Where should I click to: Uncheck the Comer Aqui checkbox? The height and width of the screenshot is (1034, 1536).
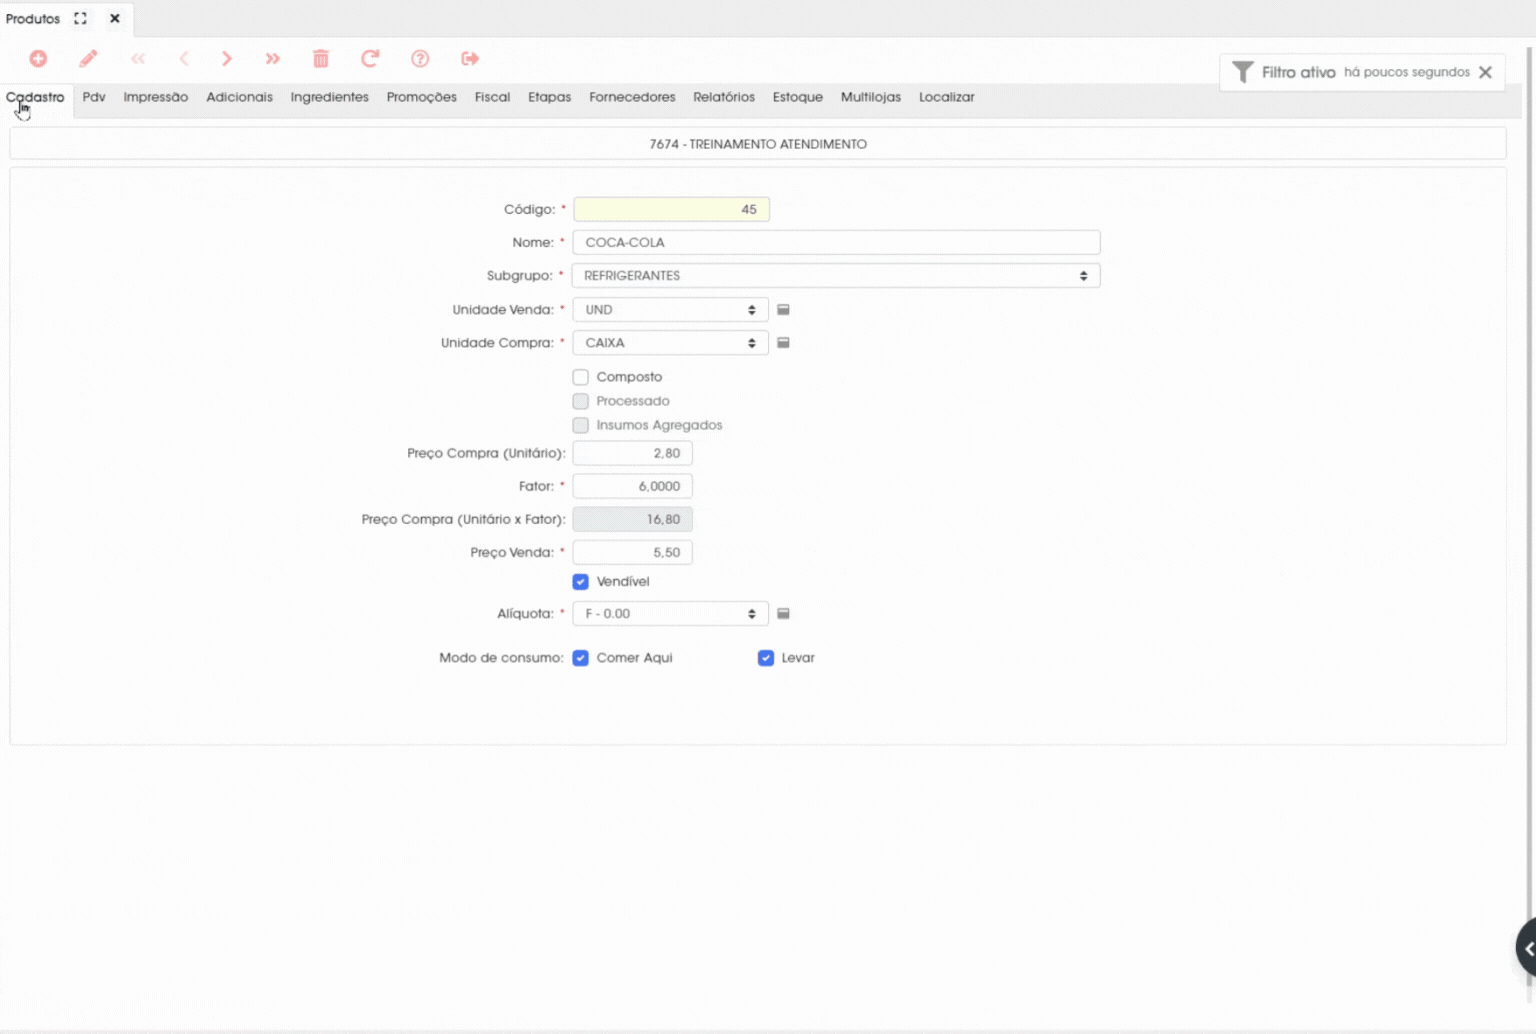tap(581, 658)
